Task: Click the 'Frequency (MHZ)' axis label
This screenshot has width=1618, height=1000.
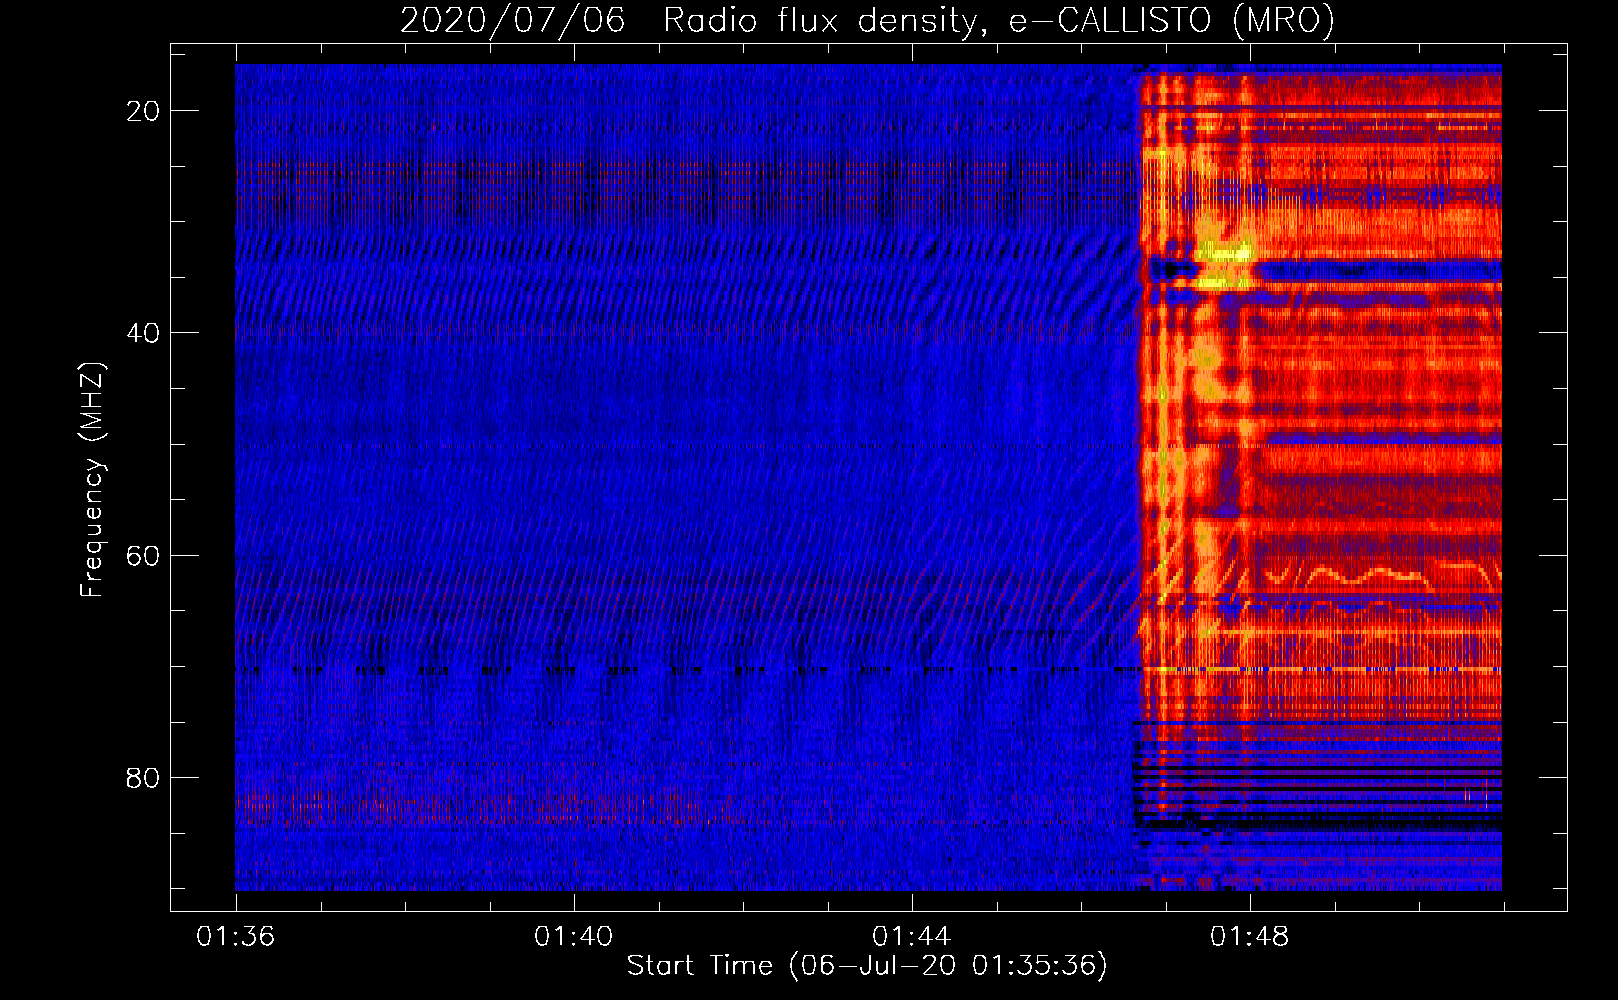Action: (x=91, y=480)
